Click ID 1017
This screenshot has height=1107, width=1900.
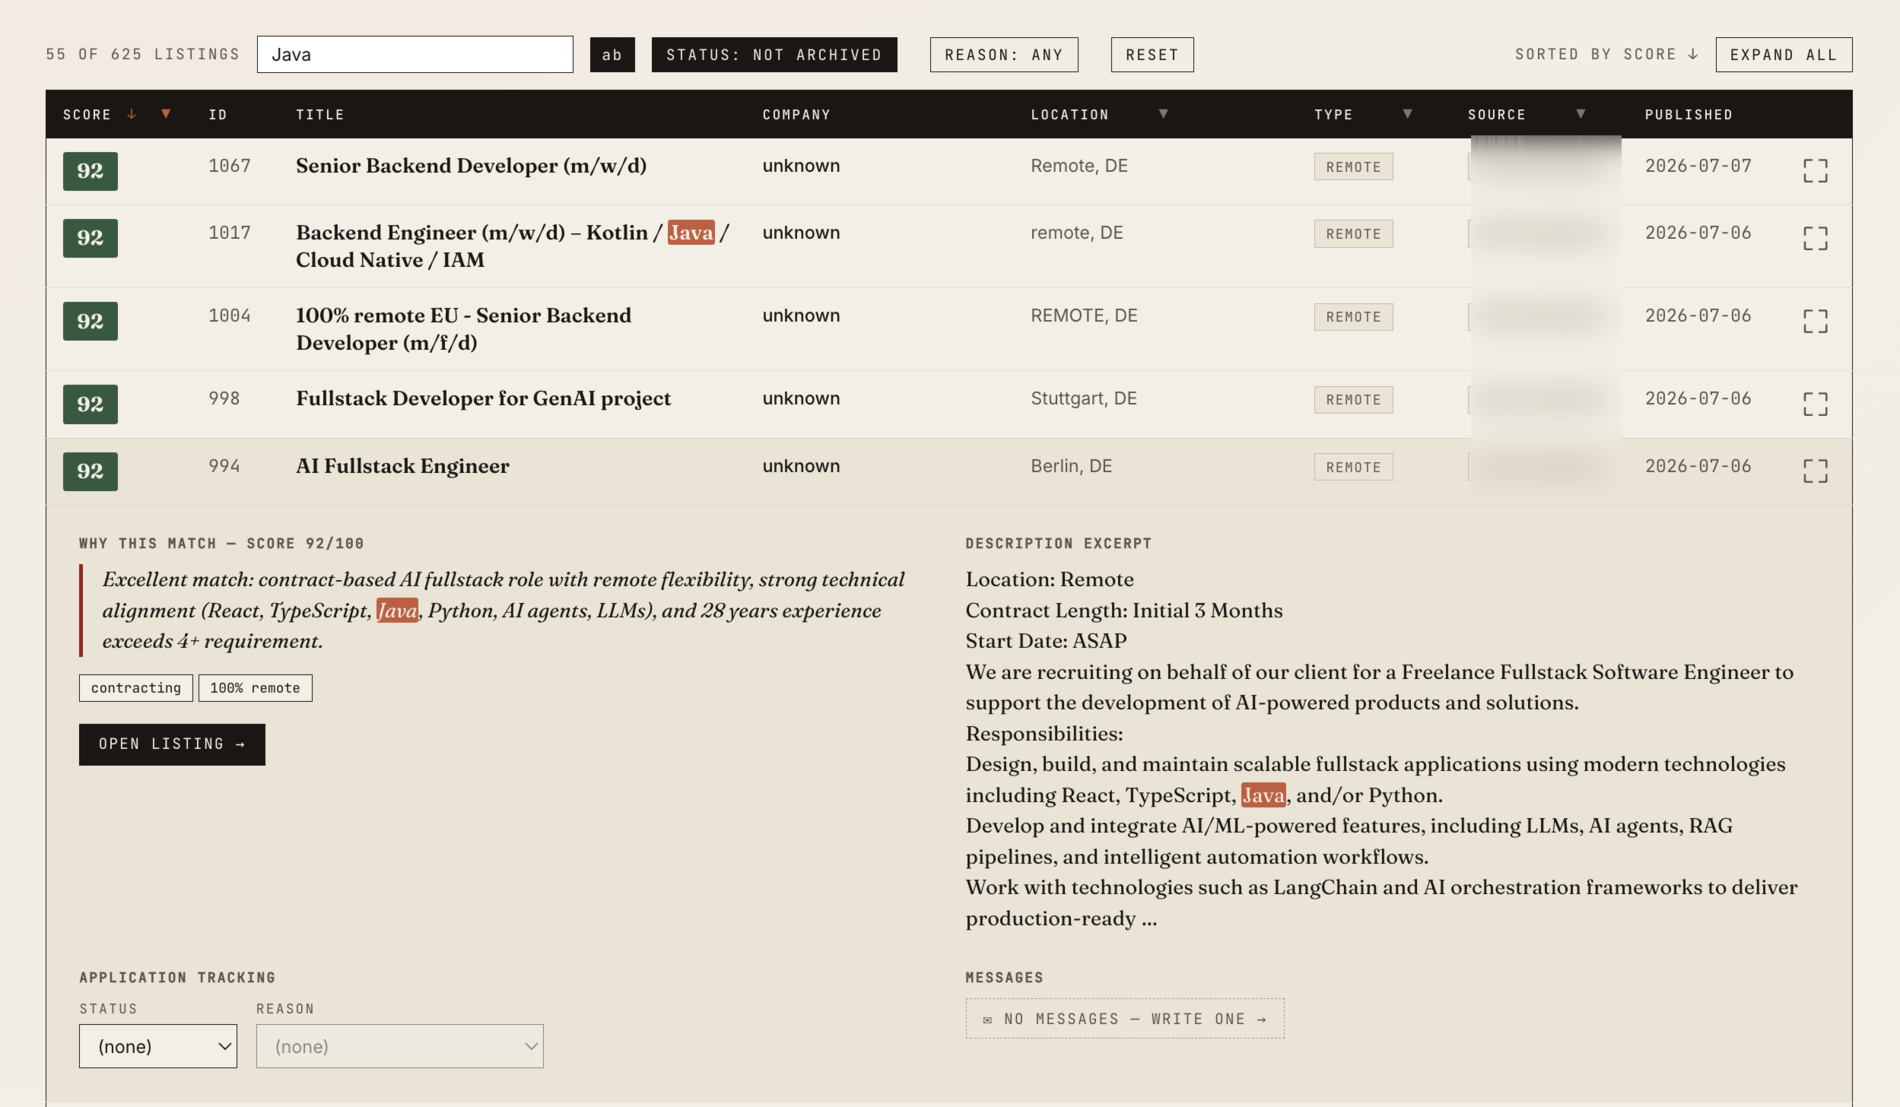pos(229,233)
